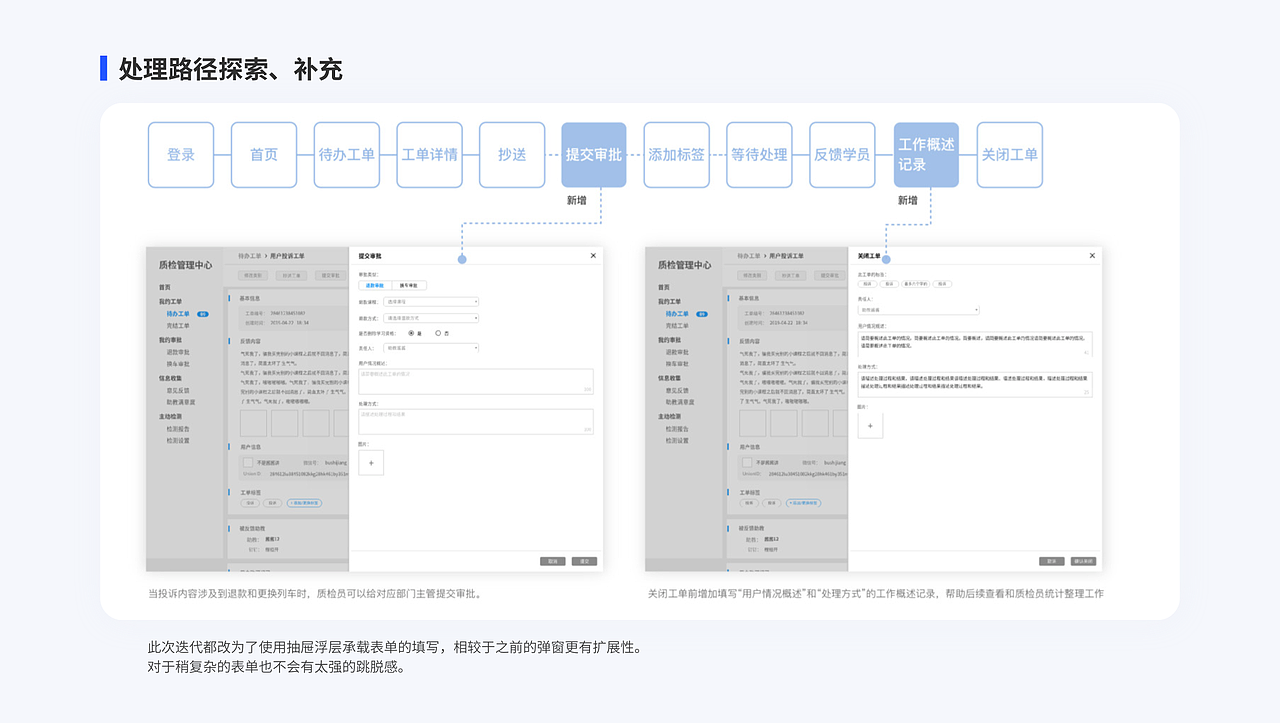1280x723 pixels.
Task: Click inside the 用户情况概述 text area
Action: 475,380
